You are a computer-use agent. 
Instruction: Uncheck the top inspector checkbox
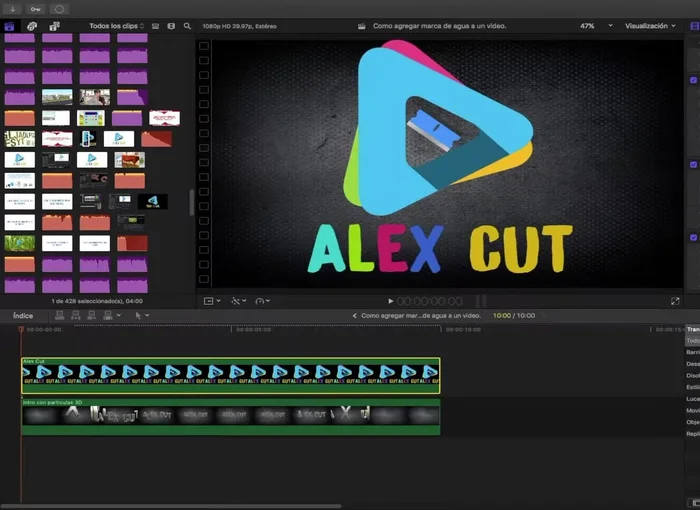click(x=693, y=80)
